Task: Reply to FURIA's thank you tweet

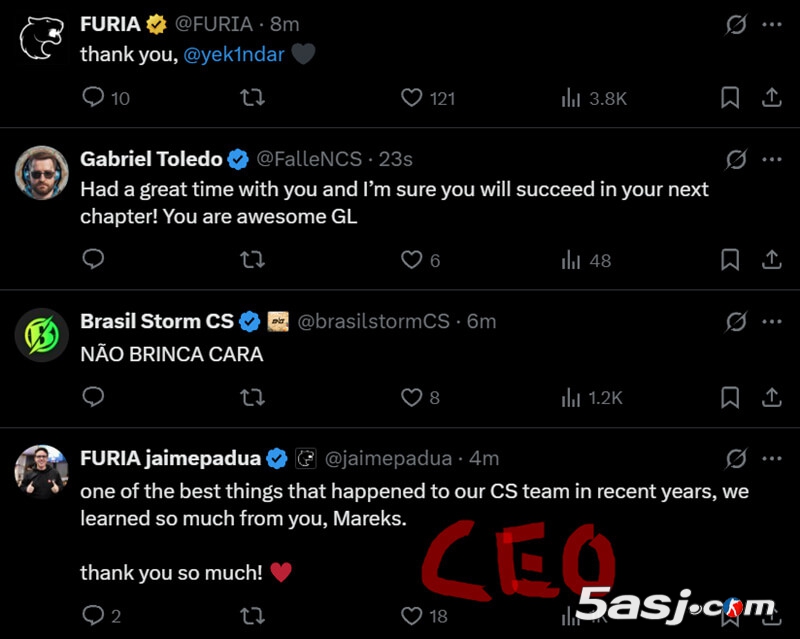Action: coord(93,97)
